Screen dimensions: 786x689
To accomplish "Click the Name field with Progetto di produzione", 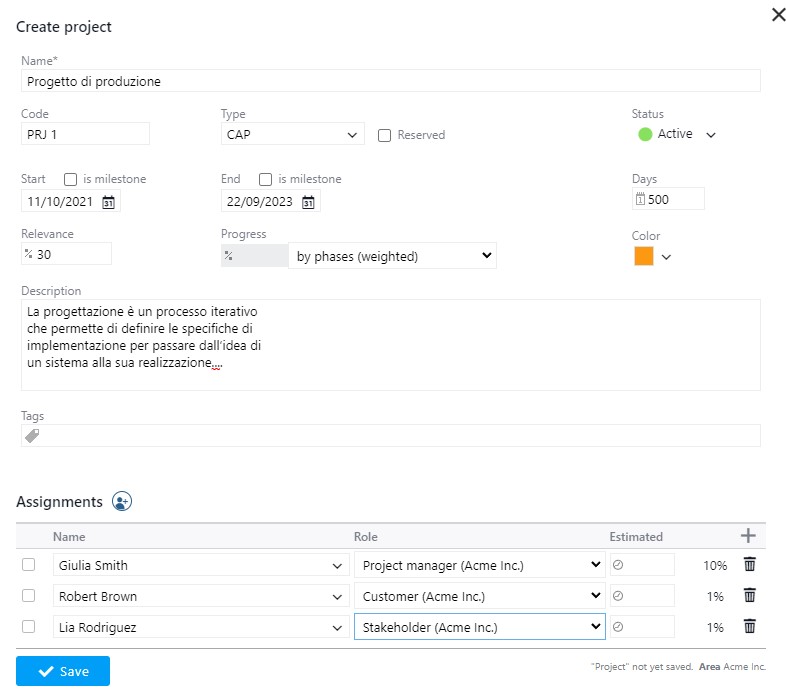I will (x=390, y=81).
